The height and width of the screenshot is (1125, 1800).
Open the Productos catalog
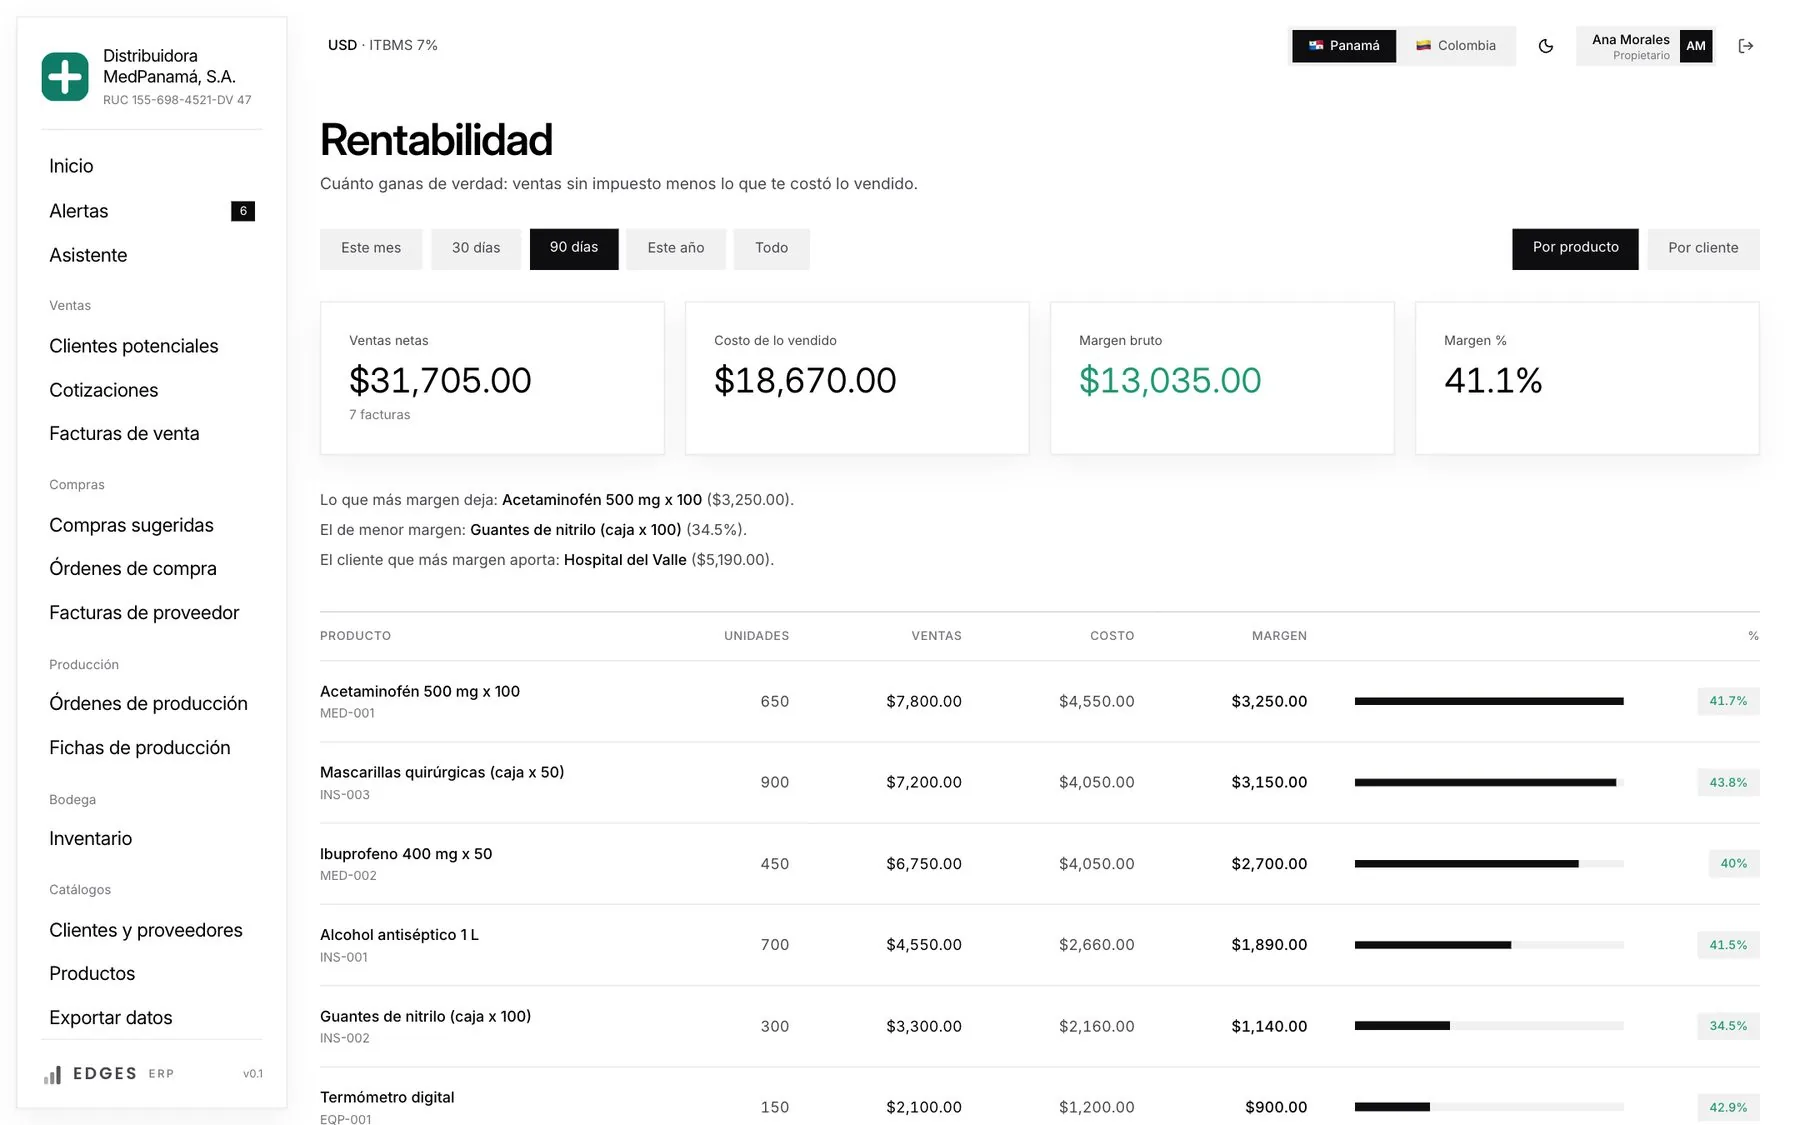click(x=92, y=974)
